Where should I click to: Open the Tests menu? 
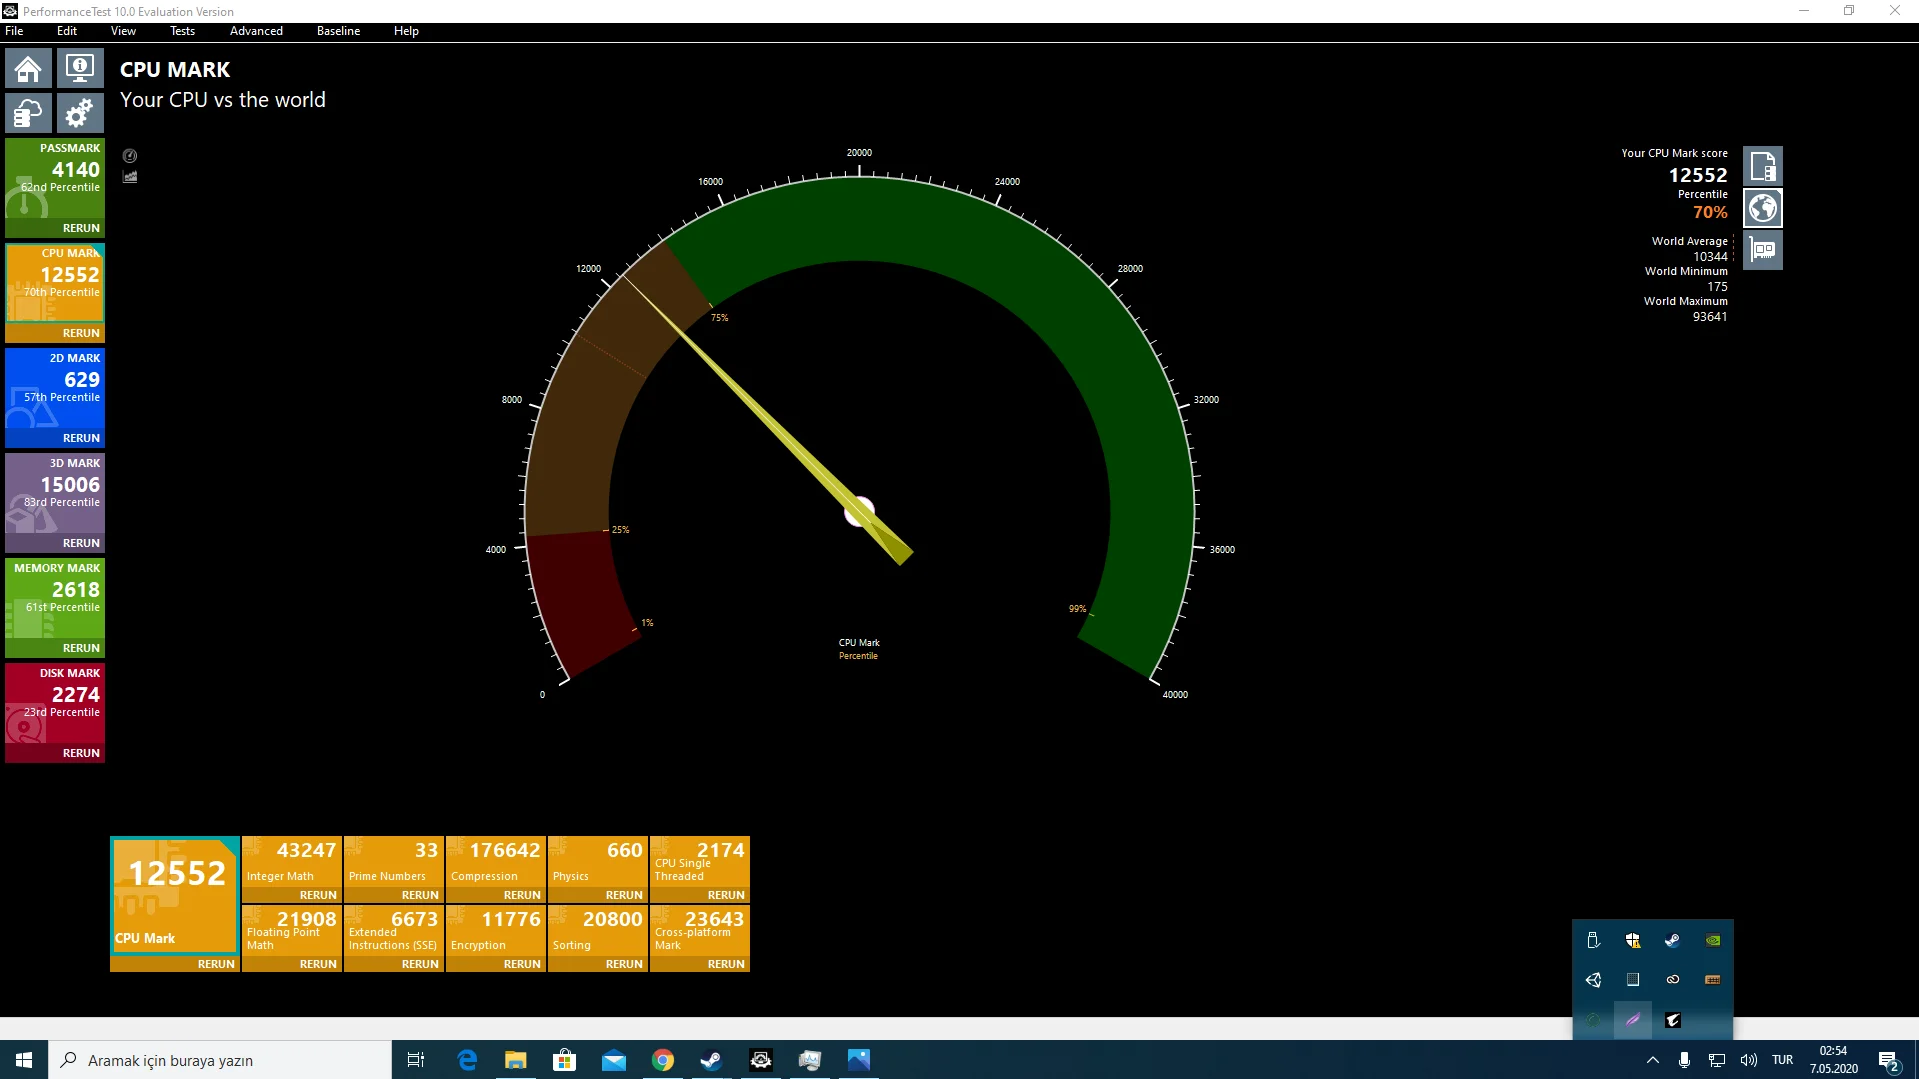(182, 31)
